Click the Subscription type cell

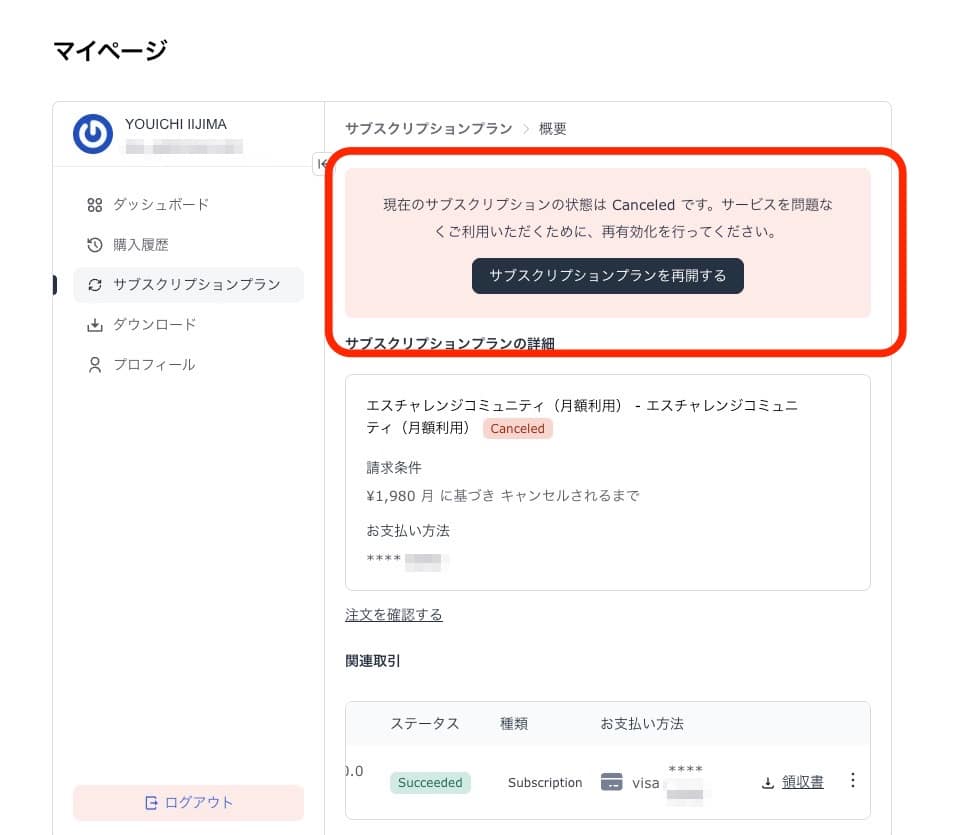(545, 783)
